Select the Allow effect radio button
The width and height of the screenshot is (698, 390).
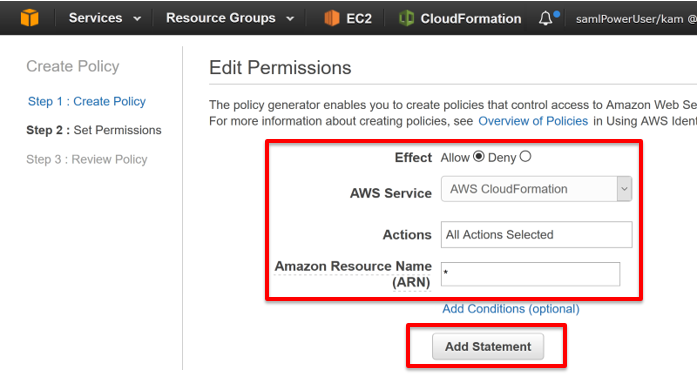pyautogui.click(x=479, y=157)
